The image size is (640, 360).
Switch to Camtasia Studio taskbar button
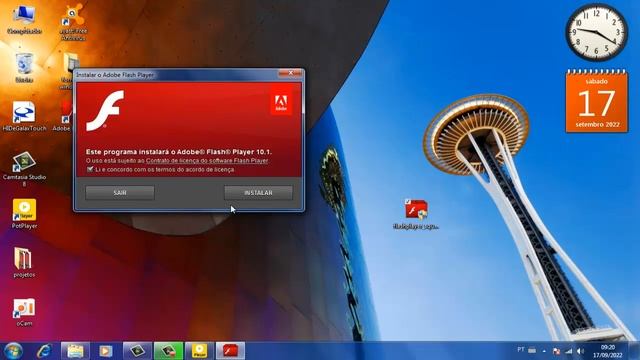pyautogui.click(x=137, y=351)
